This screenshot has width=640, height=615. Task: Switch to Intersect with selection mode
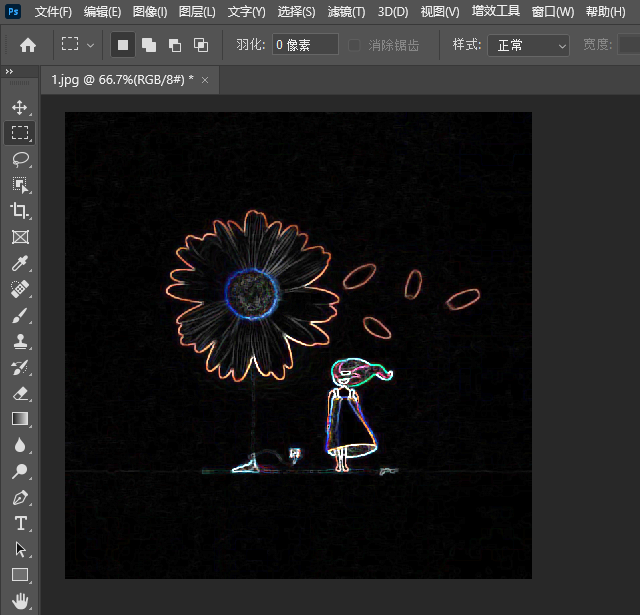pyautogui.click(x=201, y=45)
